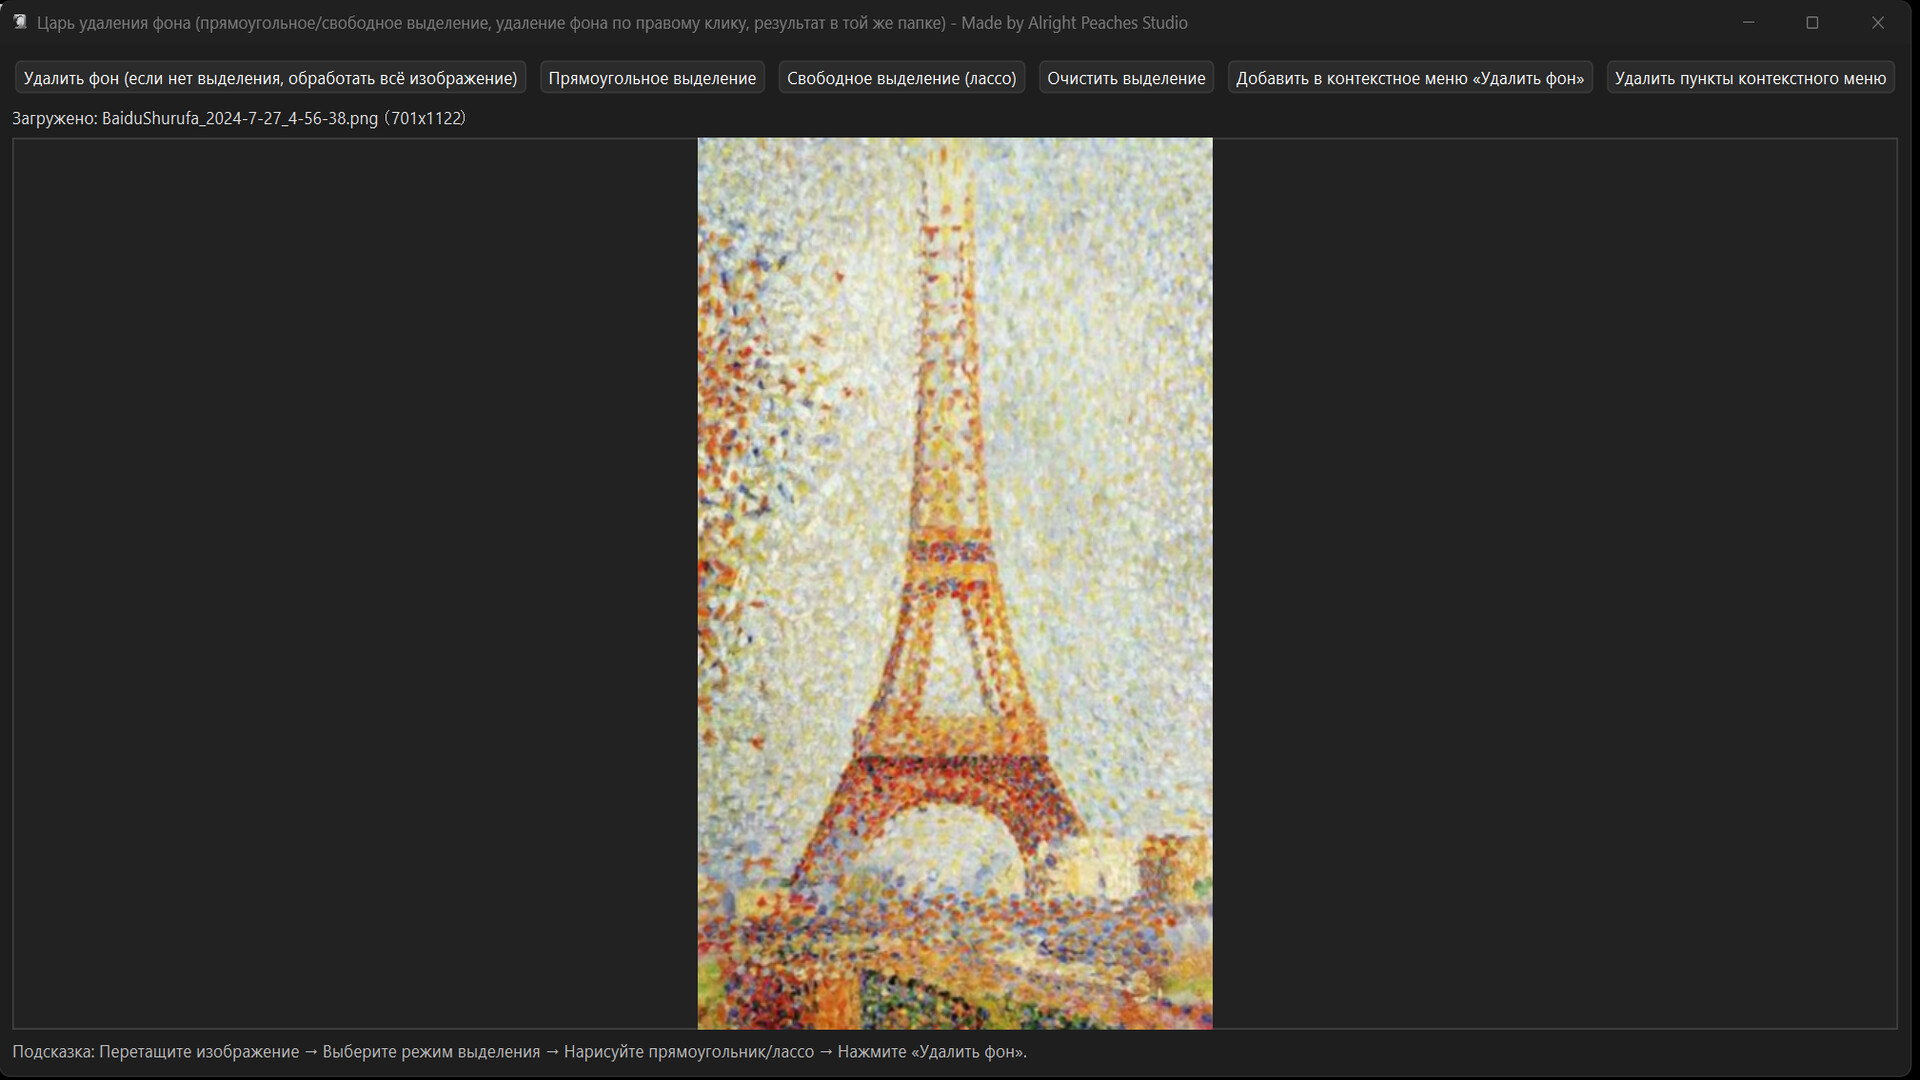Click the «Удалить фон» button
This screenshot has width=1920, height=1080.
coord(270,78)
